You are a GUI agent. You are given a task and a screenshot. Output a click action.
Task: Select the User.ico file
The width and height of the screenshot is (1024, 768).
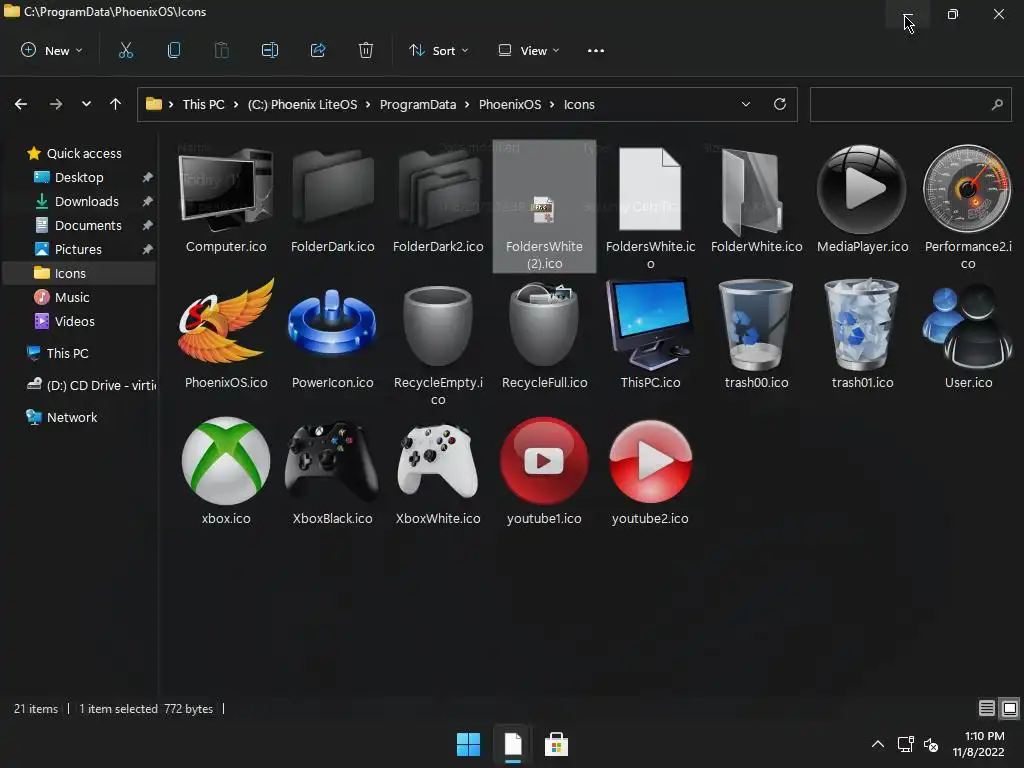tap(968, 334)
